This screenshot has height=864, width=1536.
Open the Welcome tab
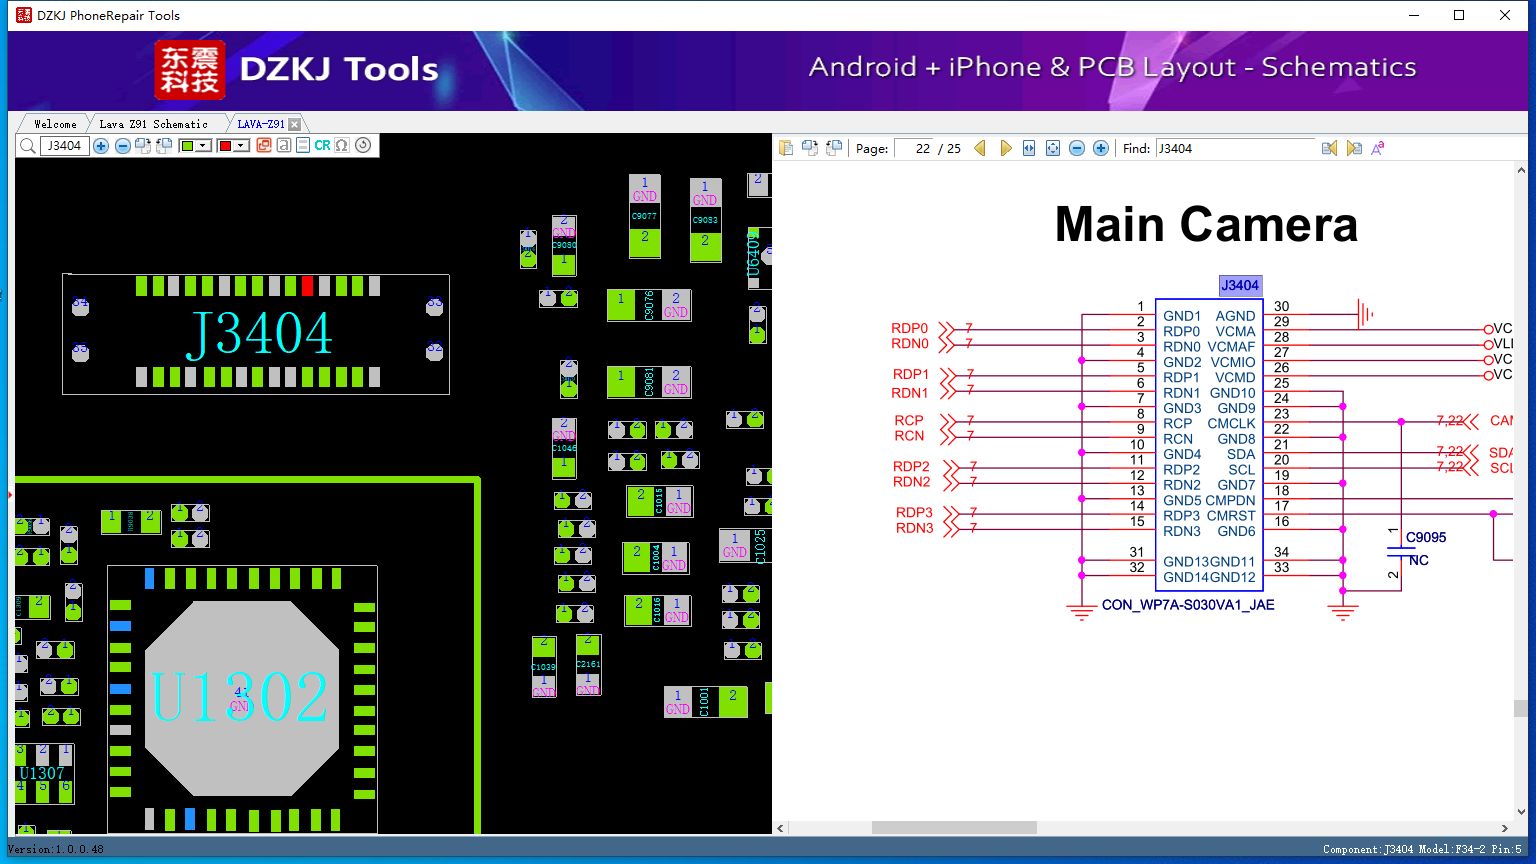point(55,124)
